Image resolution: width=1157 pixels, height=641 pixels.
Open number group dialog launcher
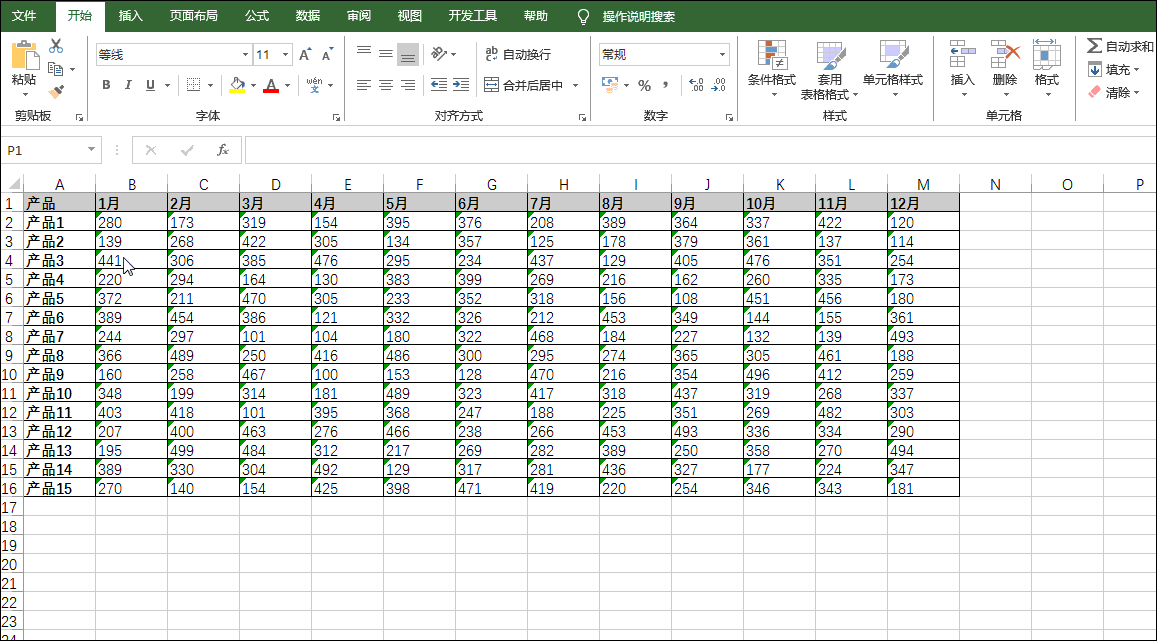[x=729, y=118]
